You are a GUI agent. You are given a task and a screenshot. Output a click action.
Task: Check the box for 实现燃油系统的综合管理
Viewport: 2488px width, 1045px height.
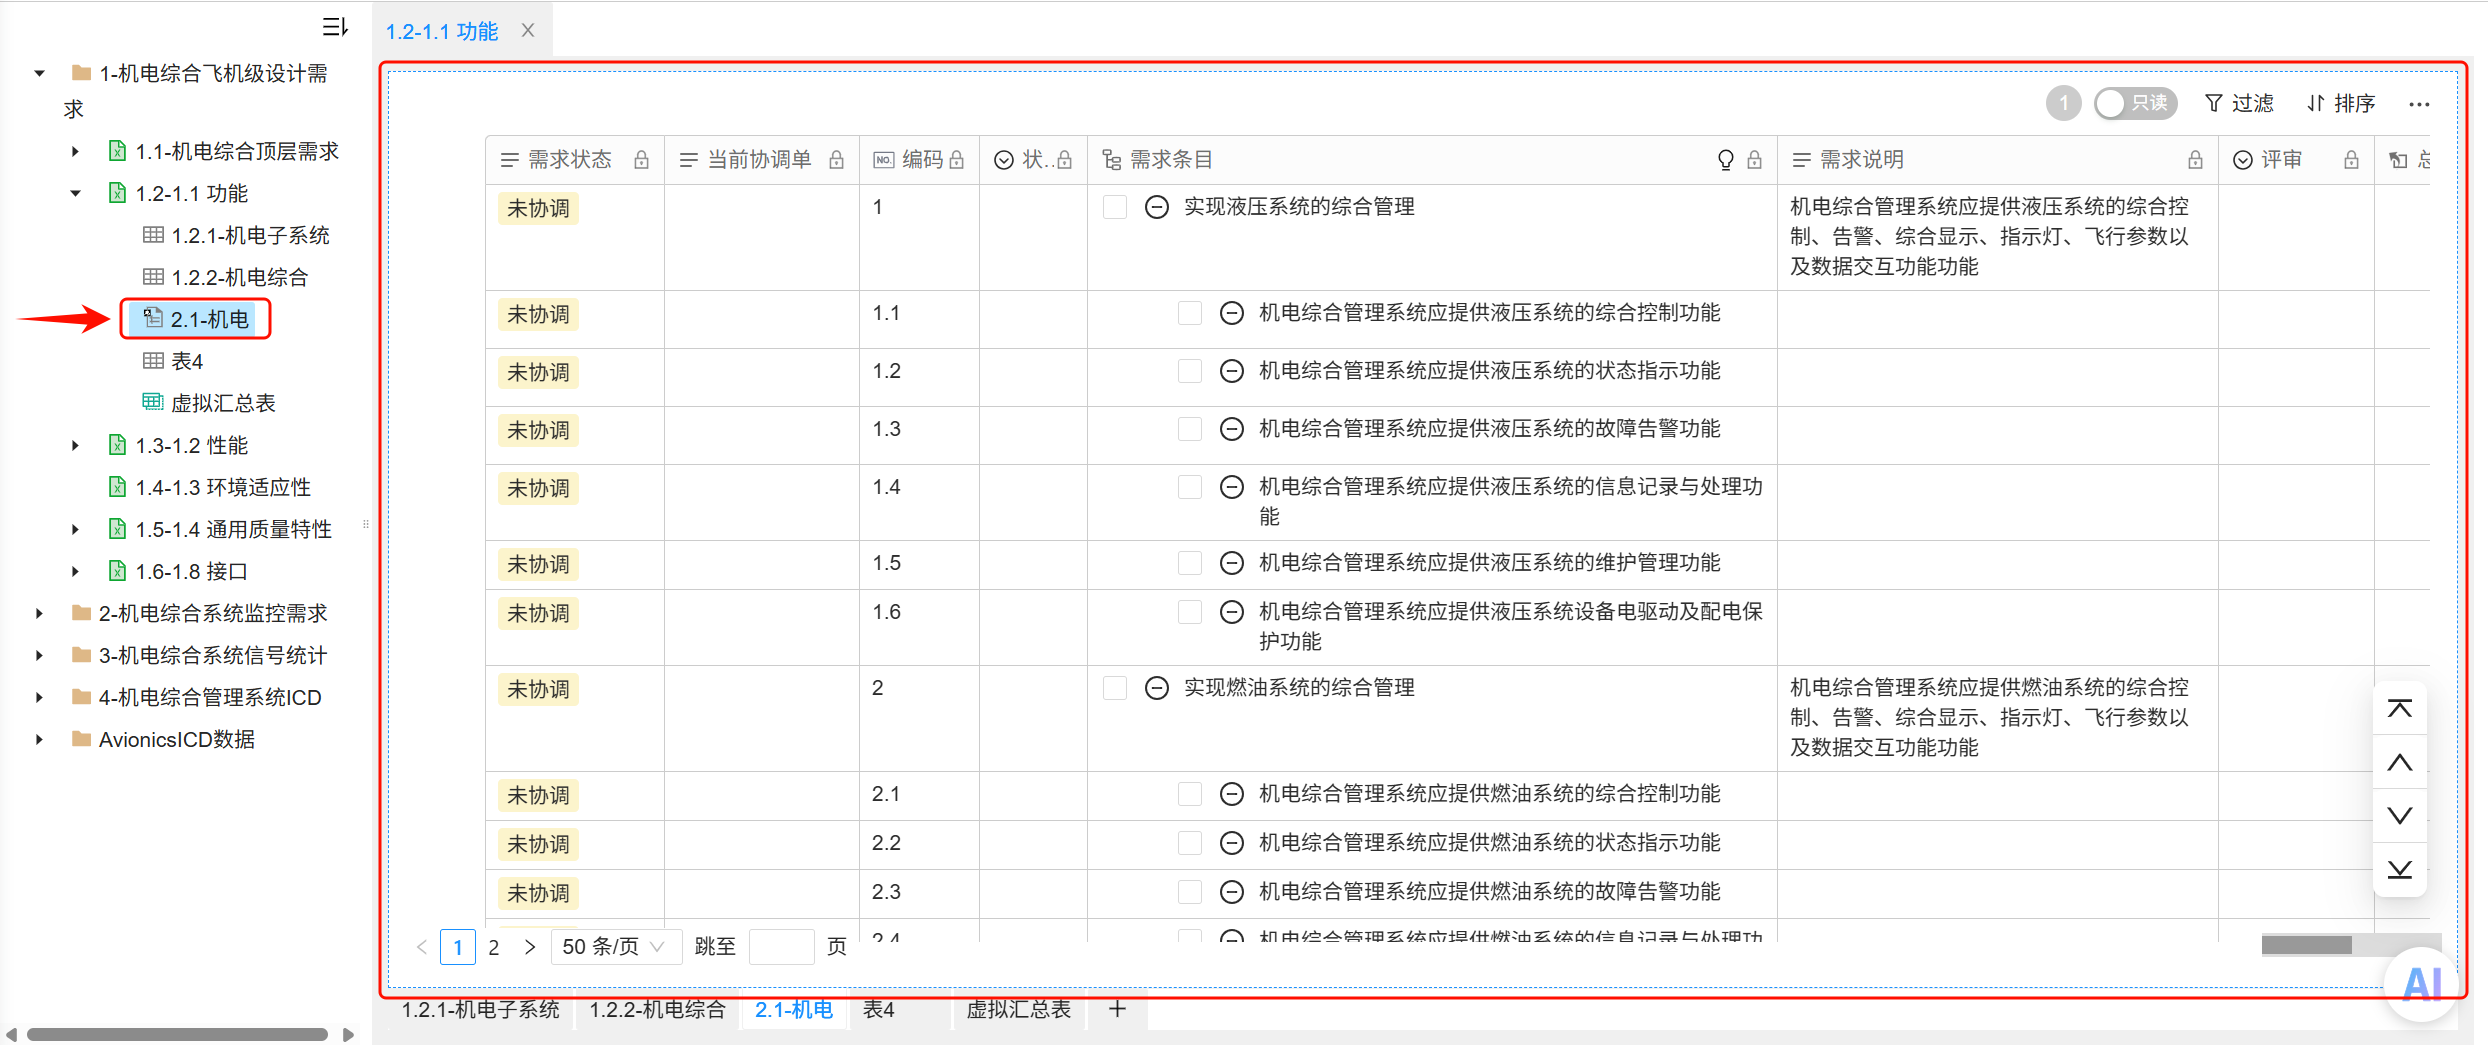pos(1115,688)
